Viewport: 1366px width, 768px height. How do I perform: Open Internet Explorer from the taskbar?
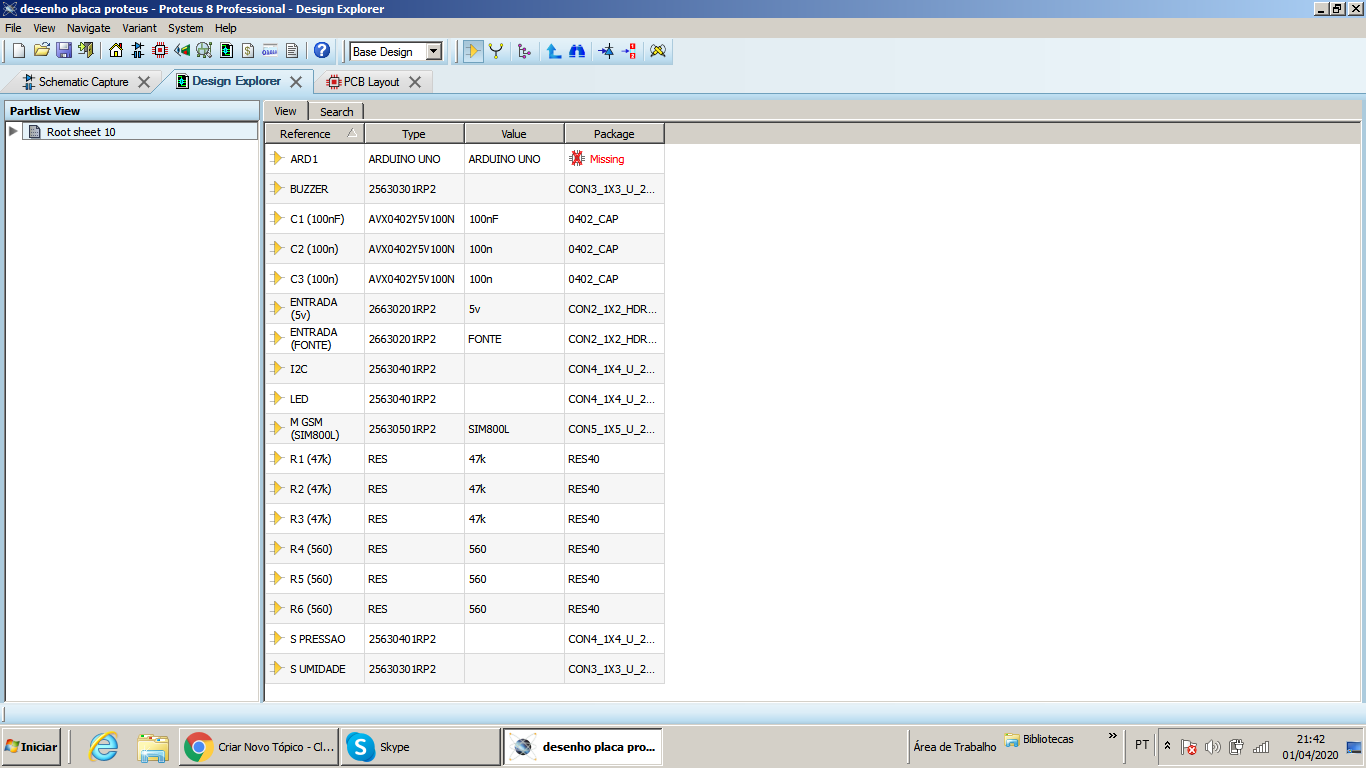[x=103, y=747]
